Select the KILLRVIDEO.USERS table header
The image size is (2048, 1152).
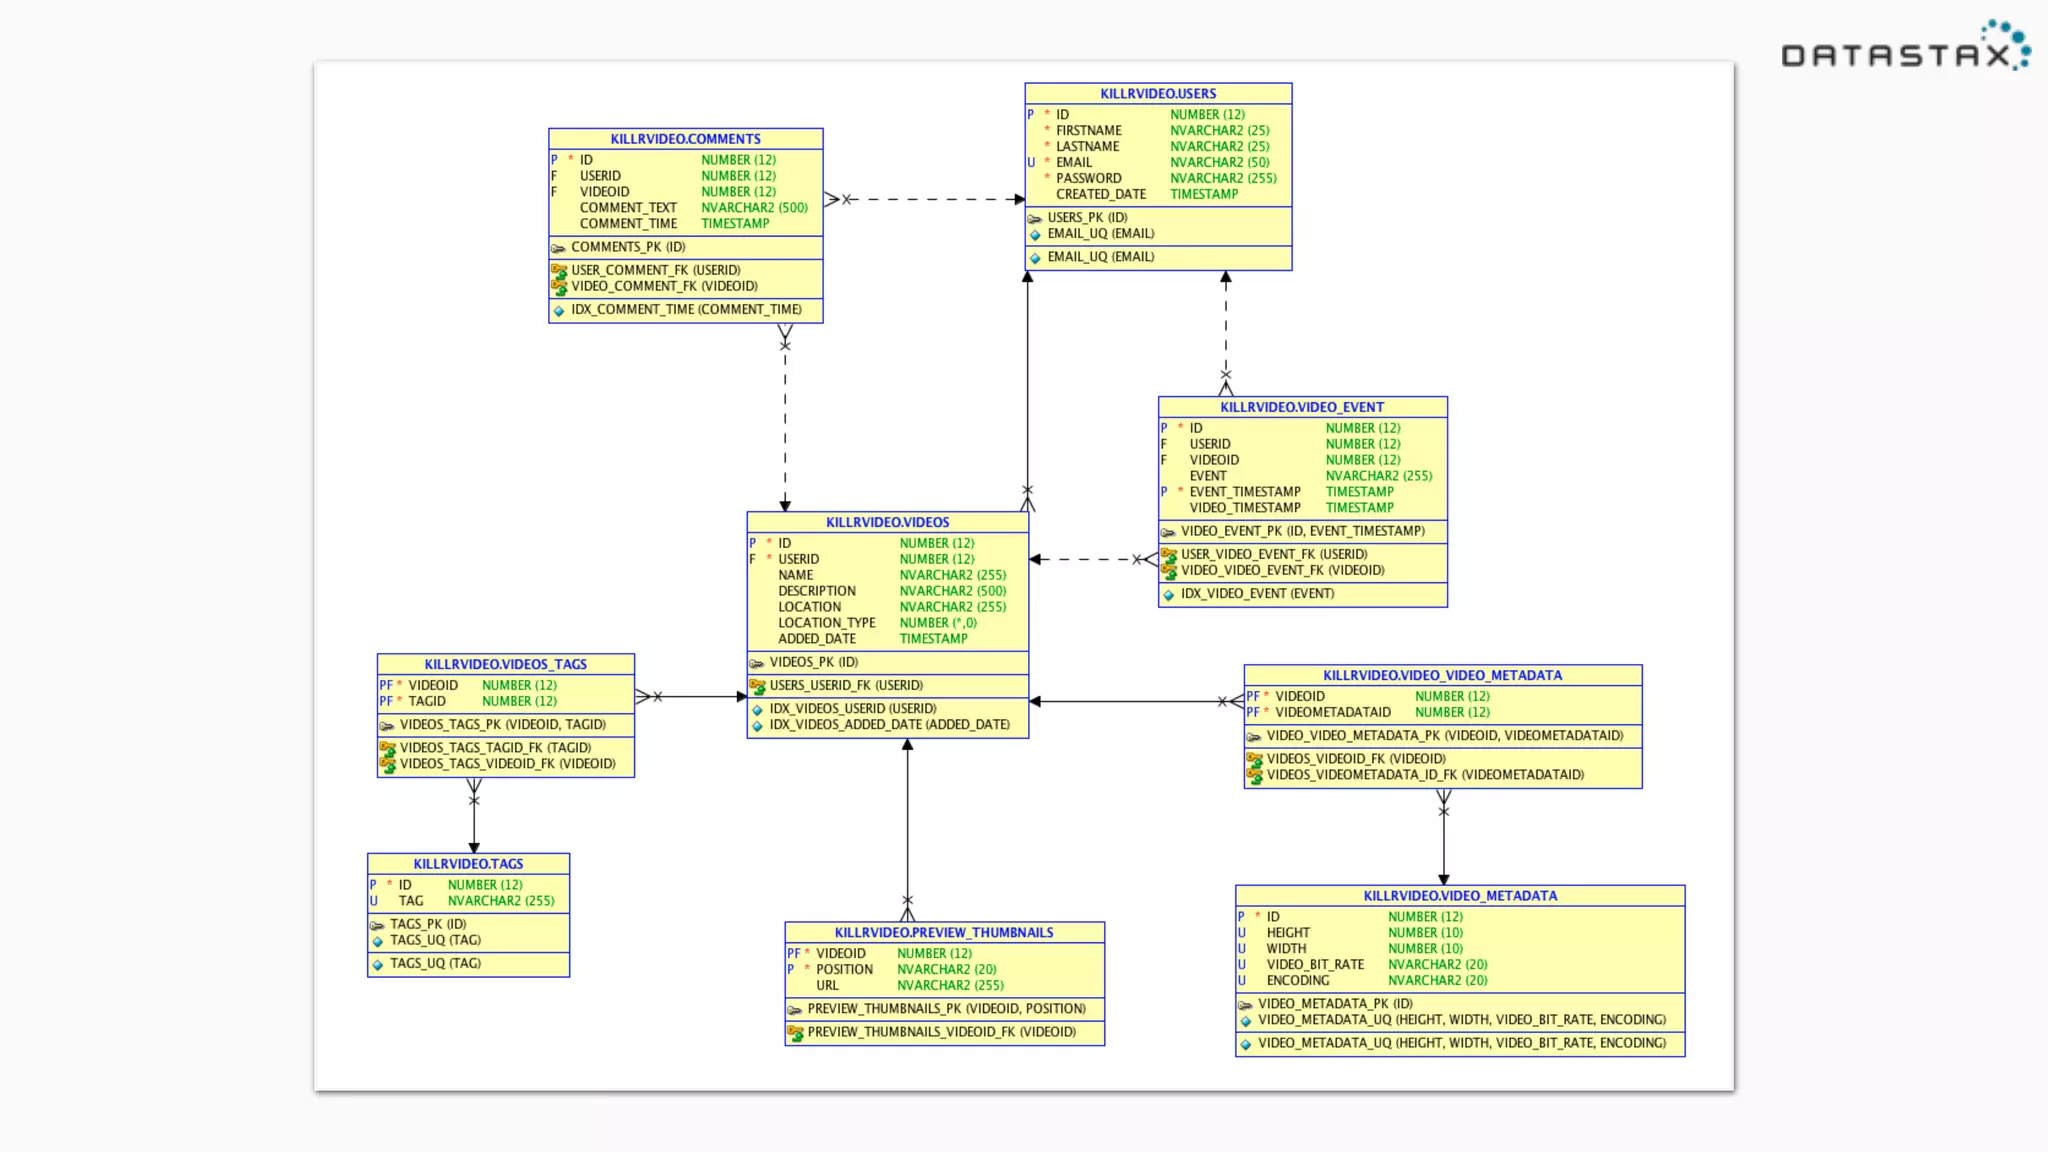[x=1158, y=94]
